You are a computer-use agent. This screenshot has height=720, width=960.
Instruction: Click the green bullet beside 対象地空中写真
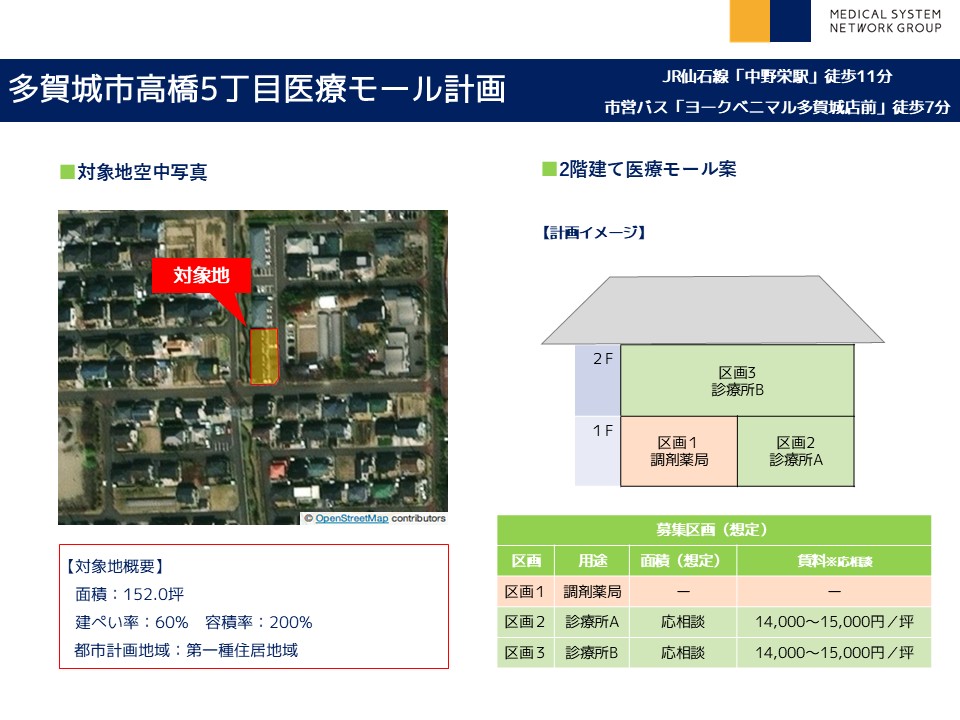67,172
